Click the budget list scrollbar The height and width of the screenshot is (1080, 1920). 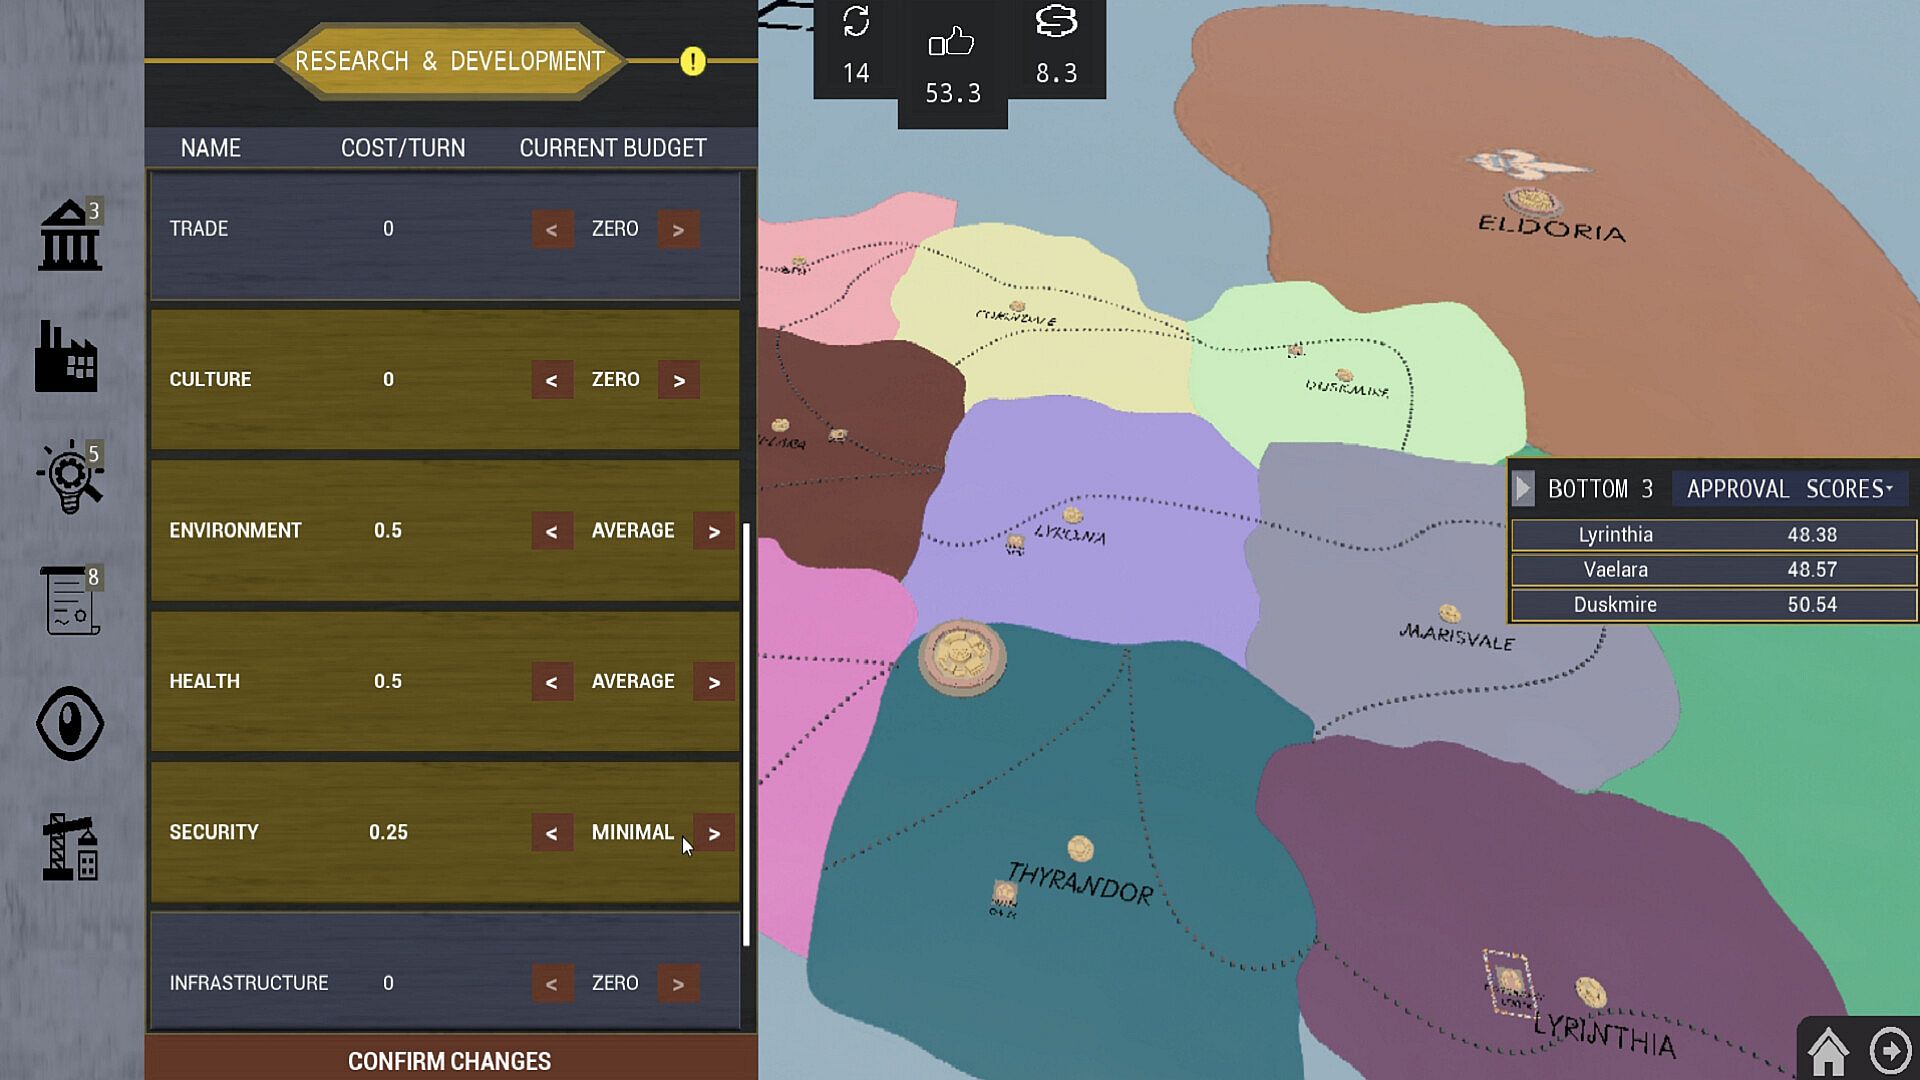point(746,733)
